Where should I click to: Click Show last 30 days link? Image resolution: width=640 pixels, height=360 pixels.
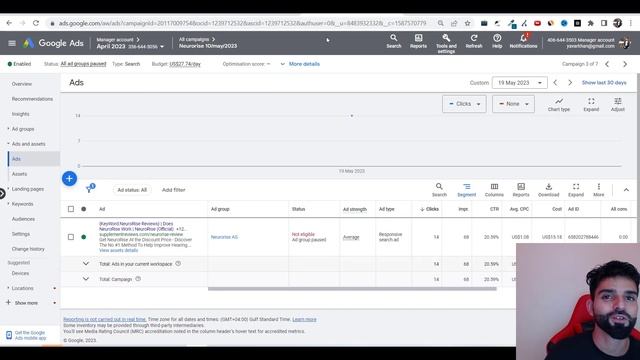pyautogui.click(x=604, y=82)
